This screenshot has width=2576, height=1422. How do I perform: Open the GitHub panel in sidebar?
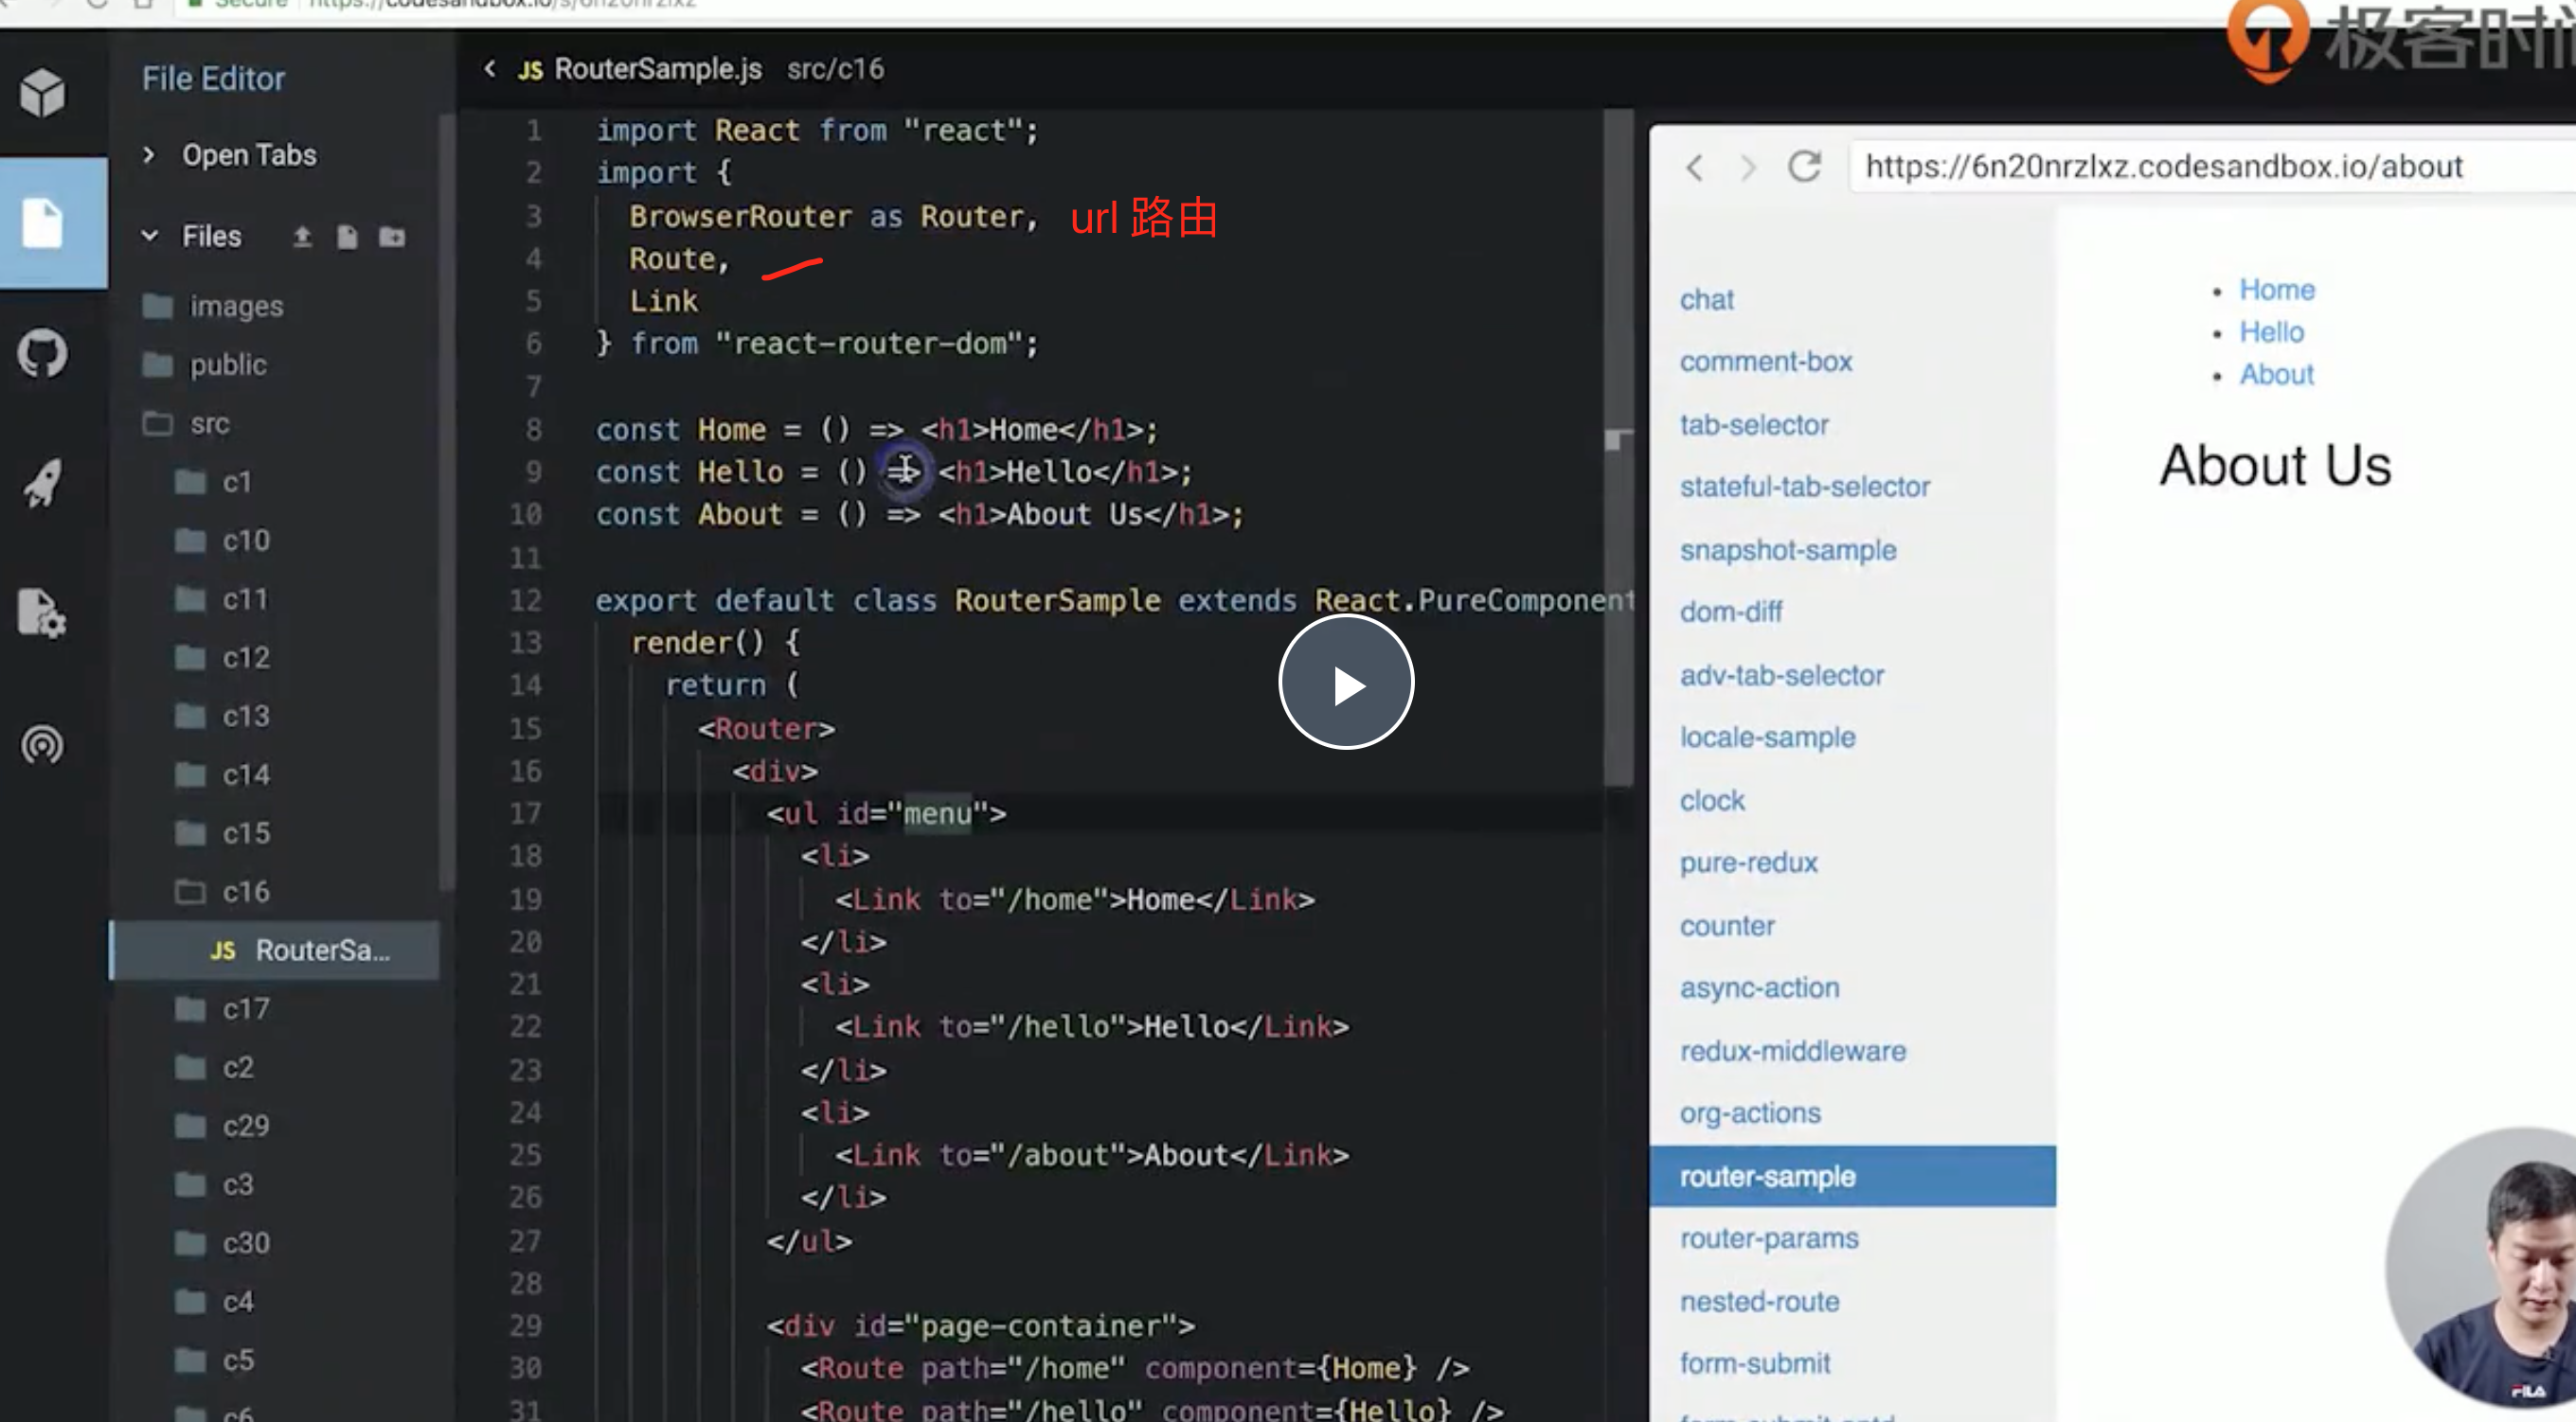[42, 354]
